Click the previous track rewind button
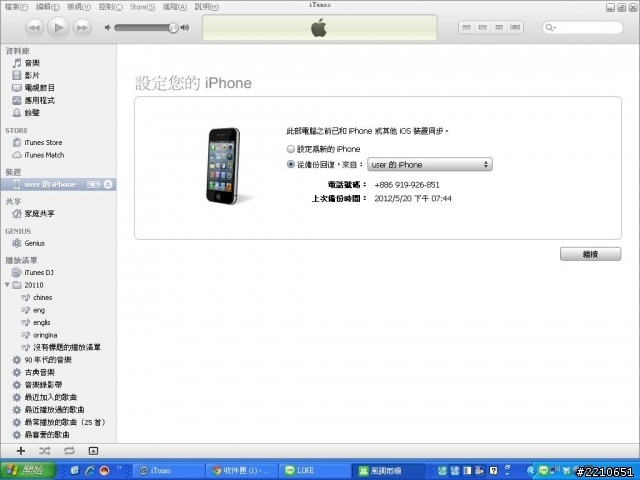The height and width of the screenshot is (480, 640). (34, 28)
